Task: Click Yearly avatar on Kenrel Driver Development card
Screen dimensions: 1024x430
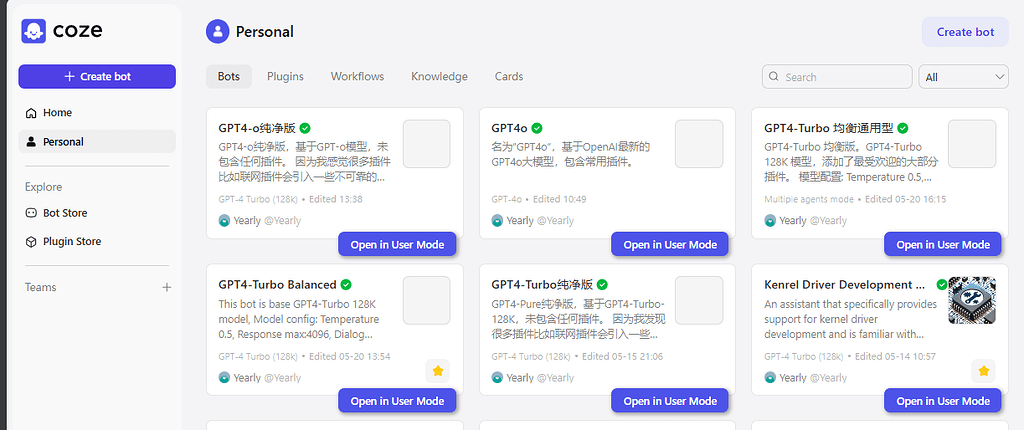Action: (x=771, y=378)
